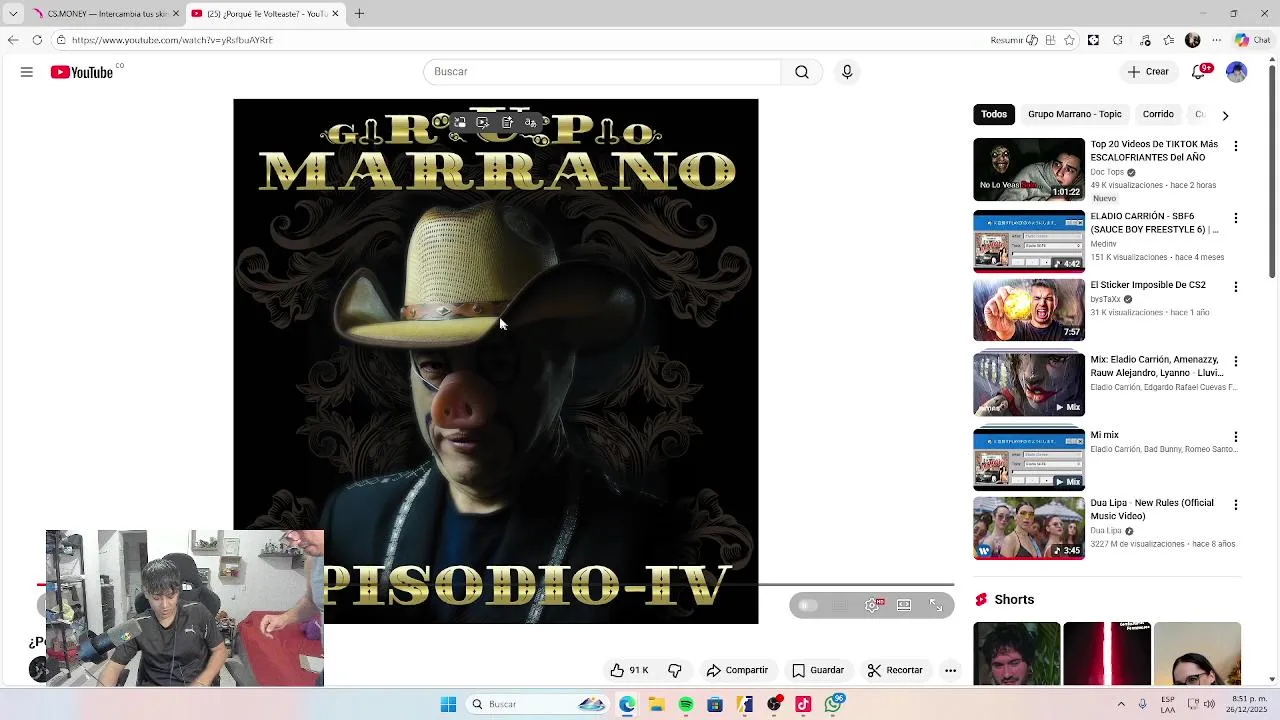
Task: Enter fullscreen on the video player
Action: click(936, 605)
